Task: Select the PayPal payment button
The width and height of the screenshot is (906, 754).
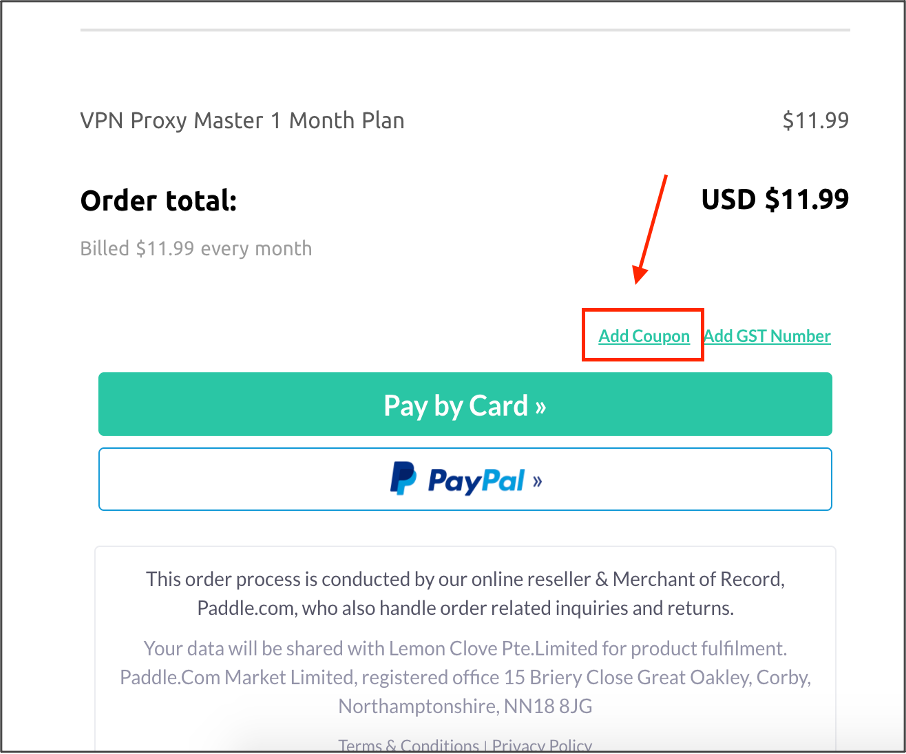Action: 465,479
